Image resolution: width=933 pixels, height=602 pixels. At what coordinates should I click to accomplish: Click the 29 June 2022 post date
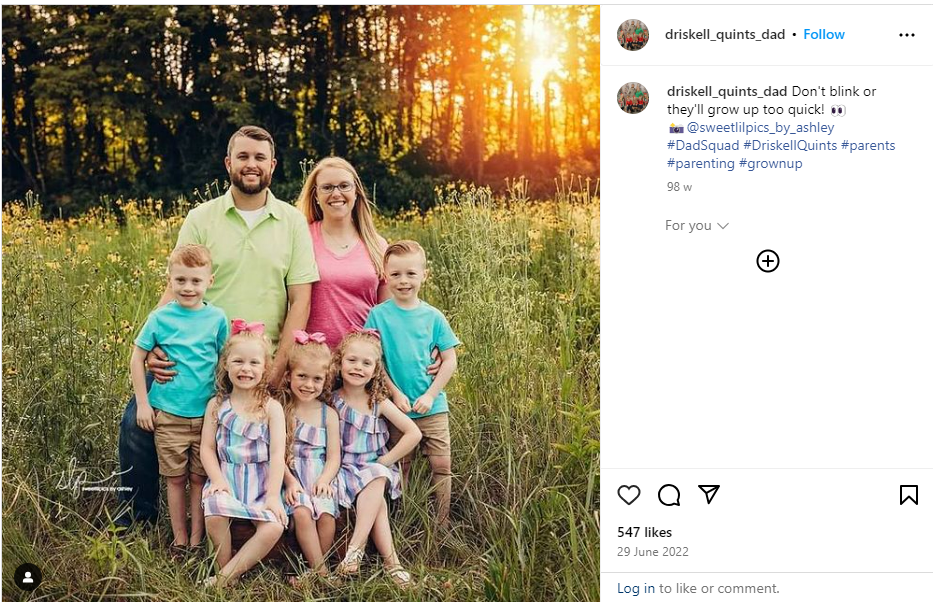652,552
